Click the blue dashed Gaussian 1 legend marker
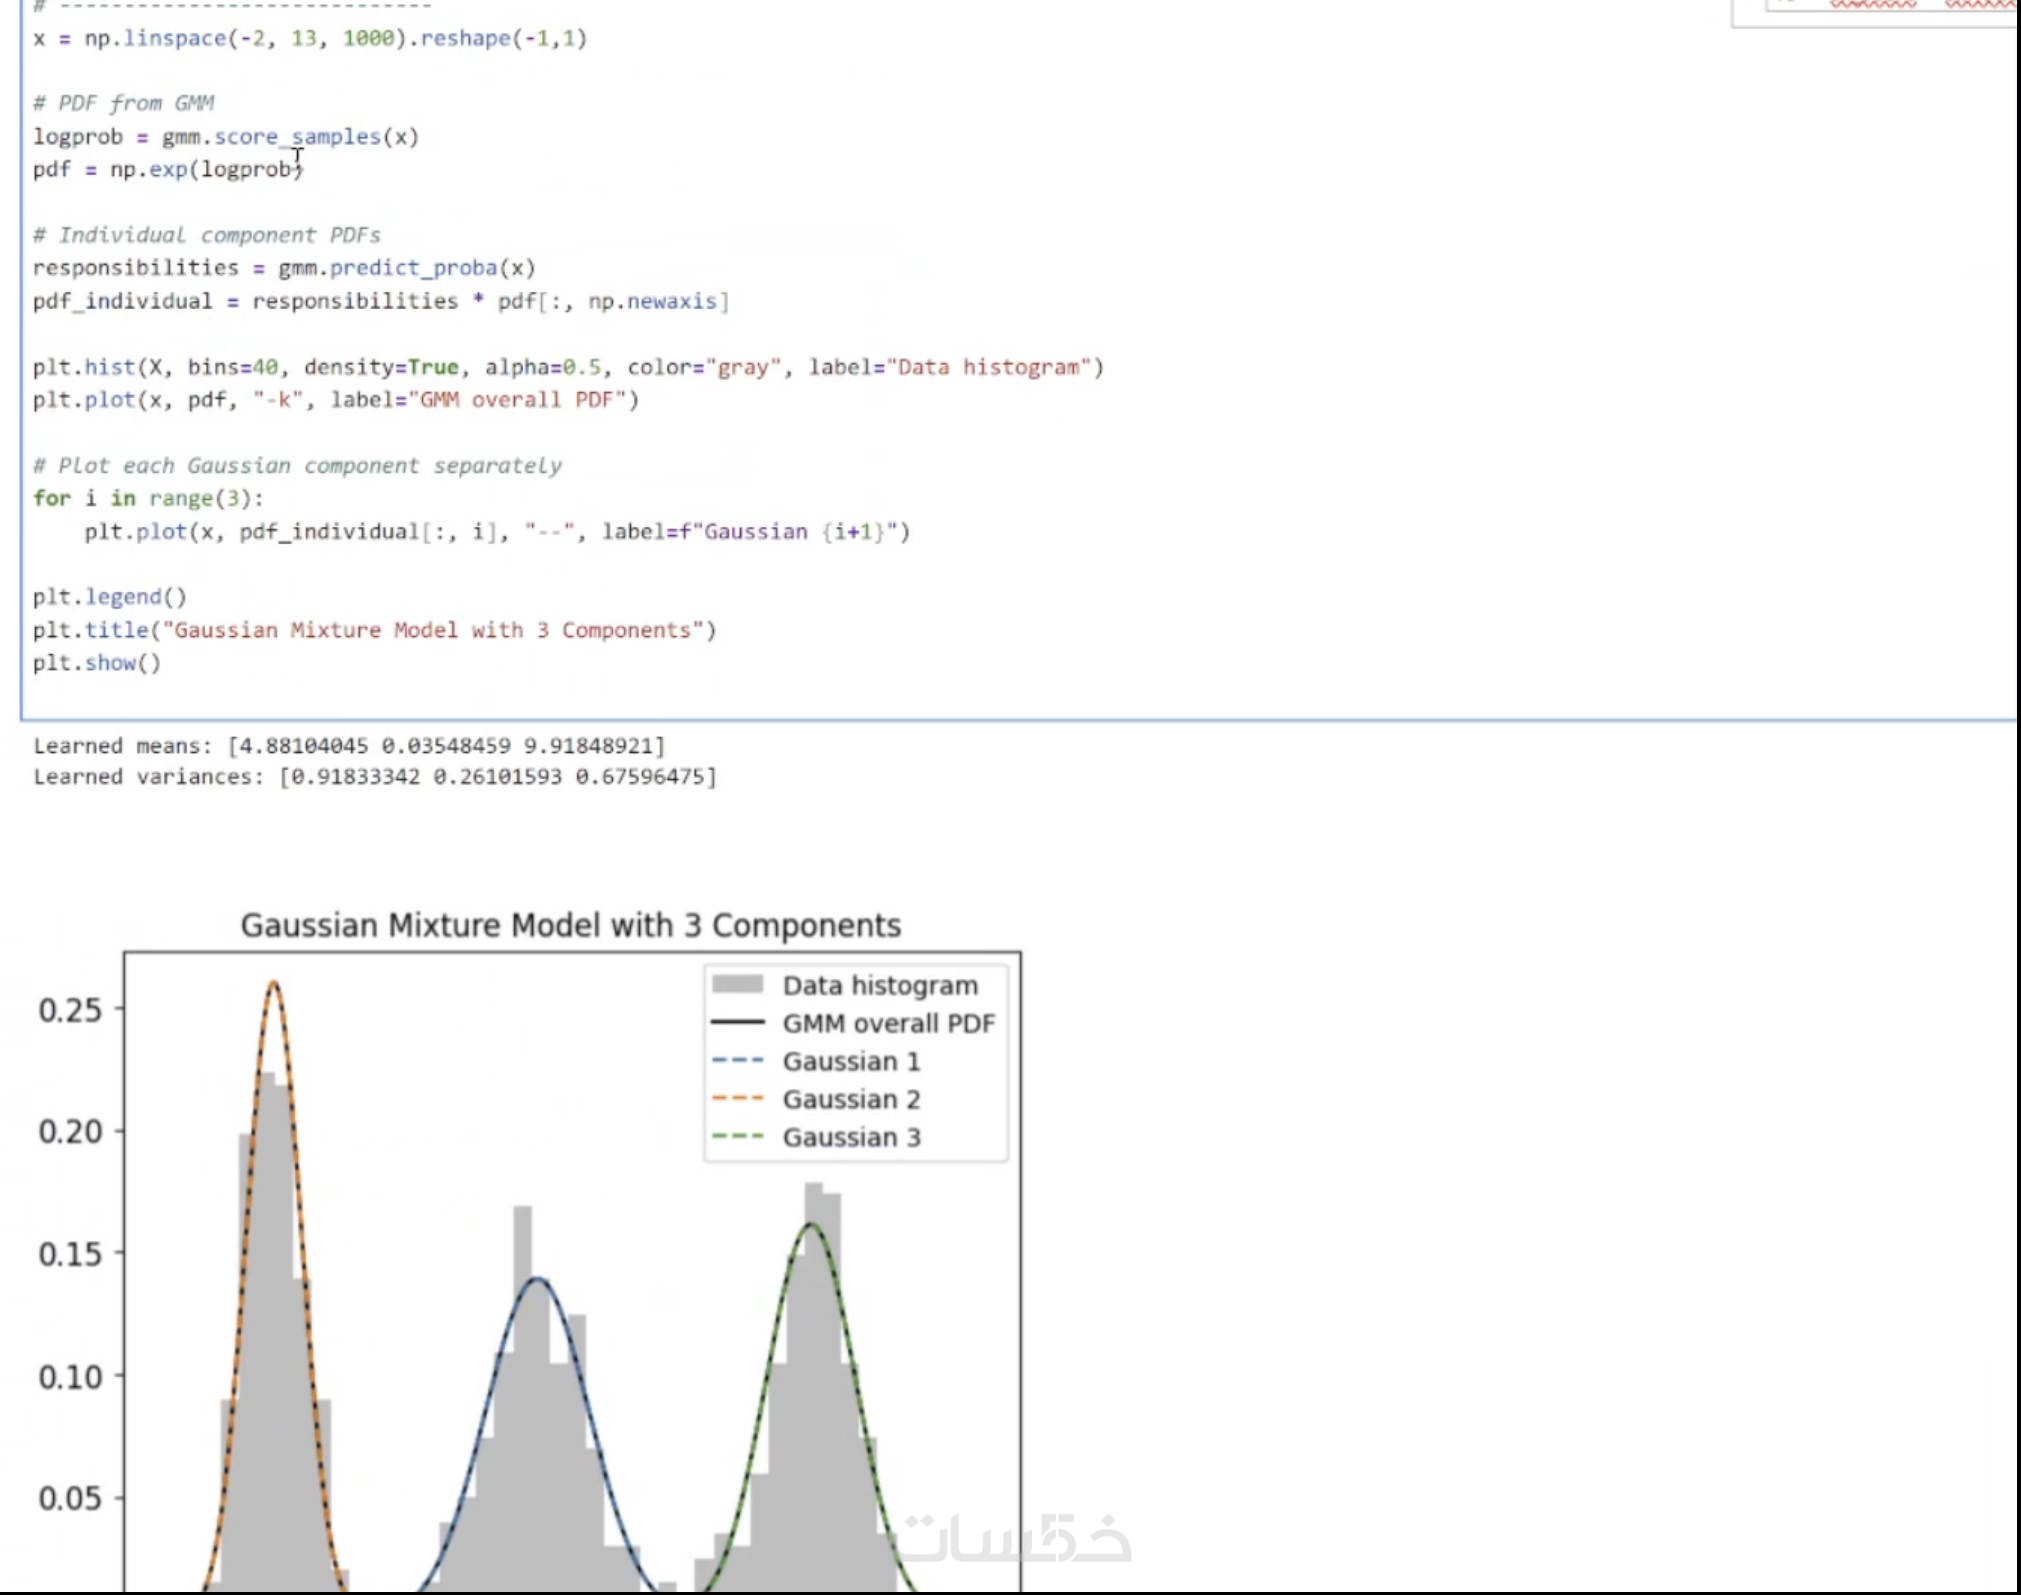This screenshot has width=2021, height=1595. point(737,1061)
